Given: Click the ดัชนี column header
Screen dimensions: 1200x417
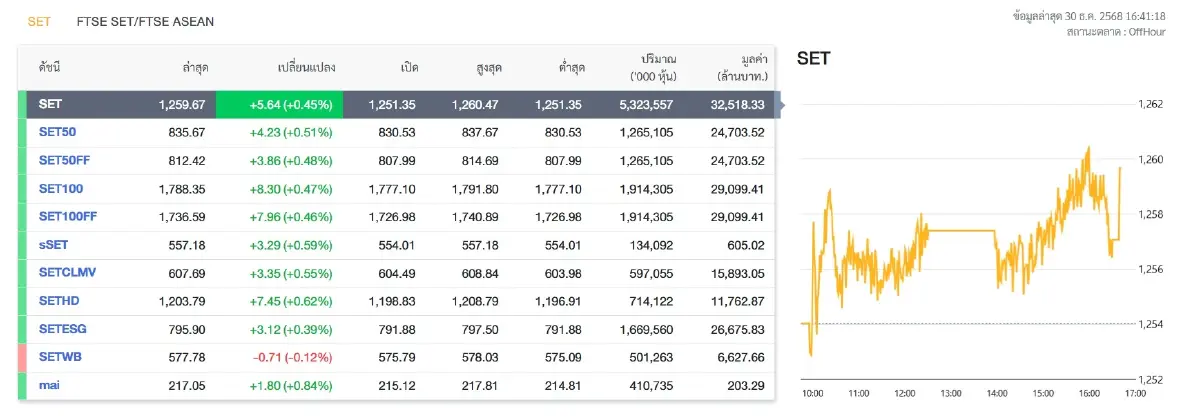Looking at the screenshot, I should [x=50, y=68].
